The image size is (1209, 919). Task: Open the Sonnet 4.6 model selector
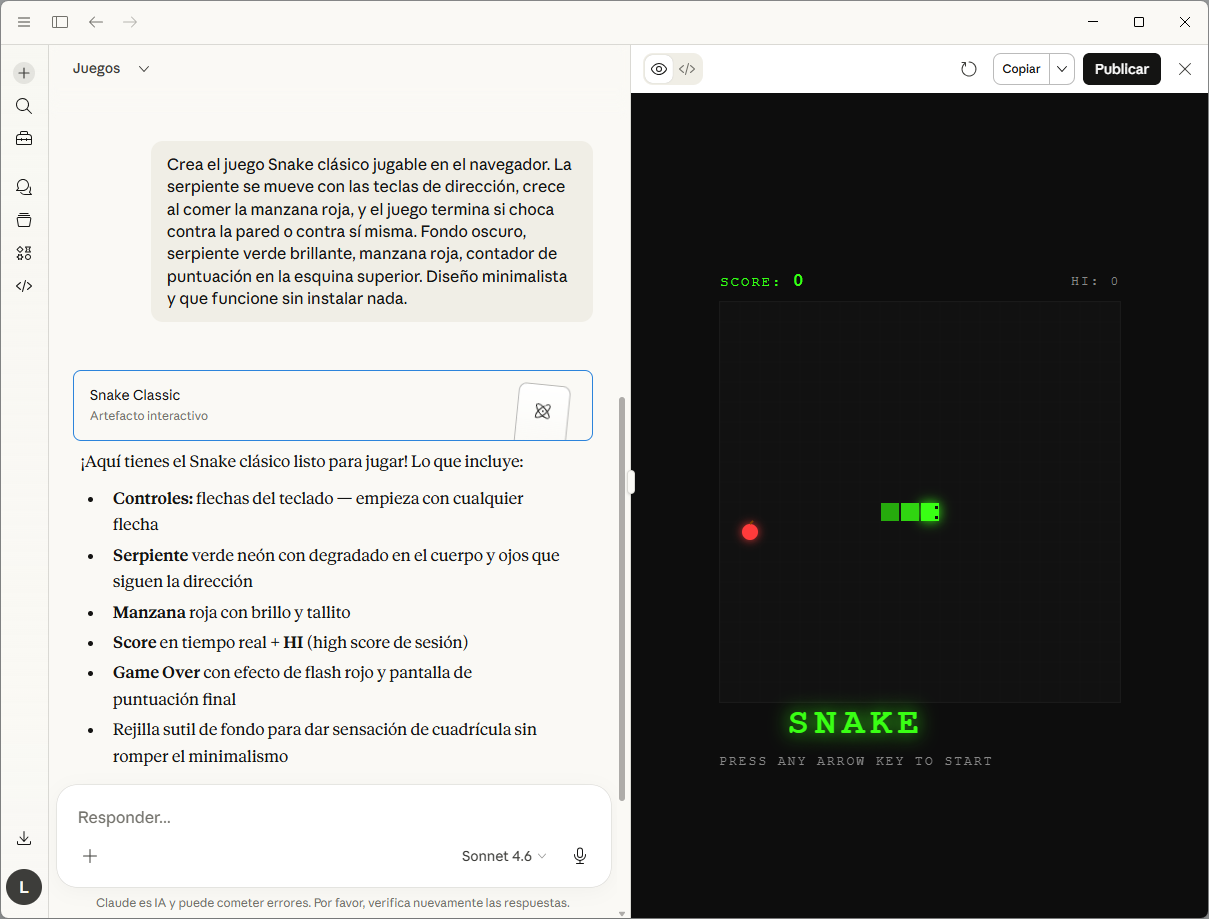(504, 856)
